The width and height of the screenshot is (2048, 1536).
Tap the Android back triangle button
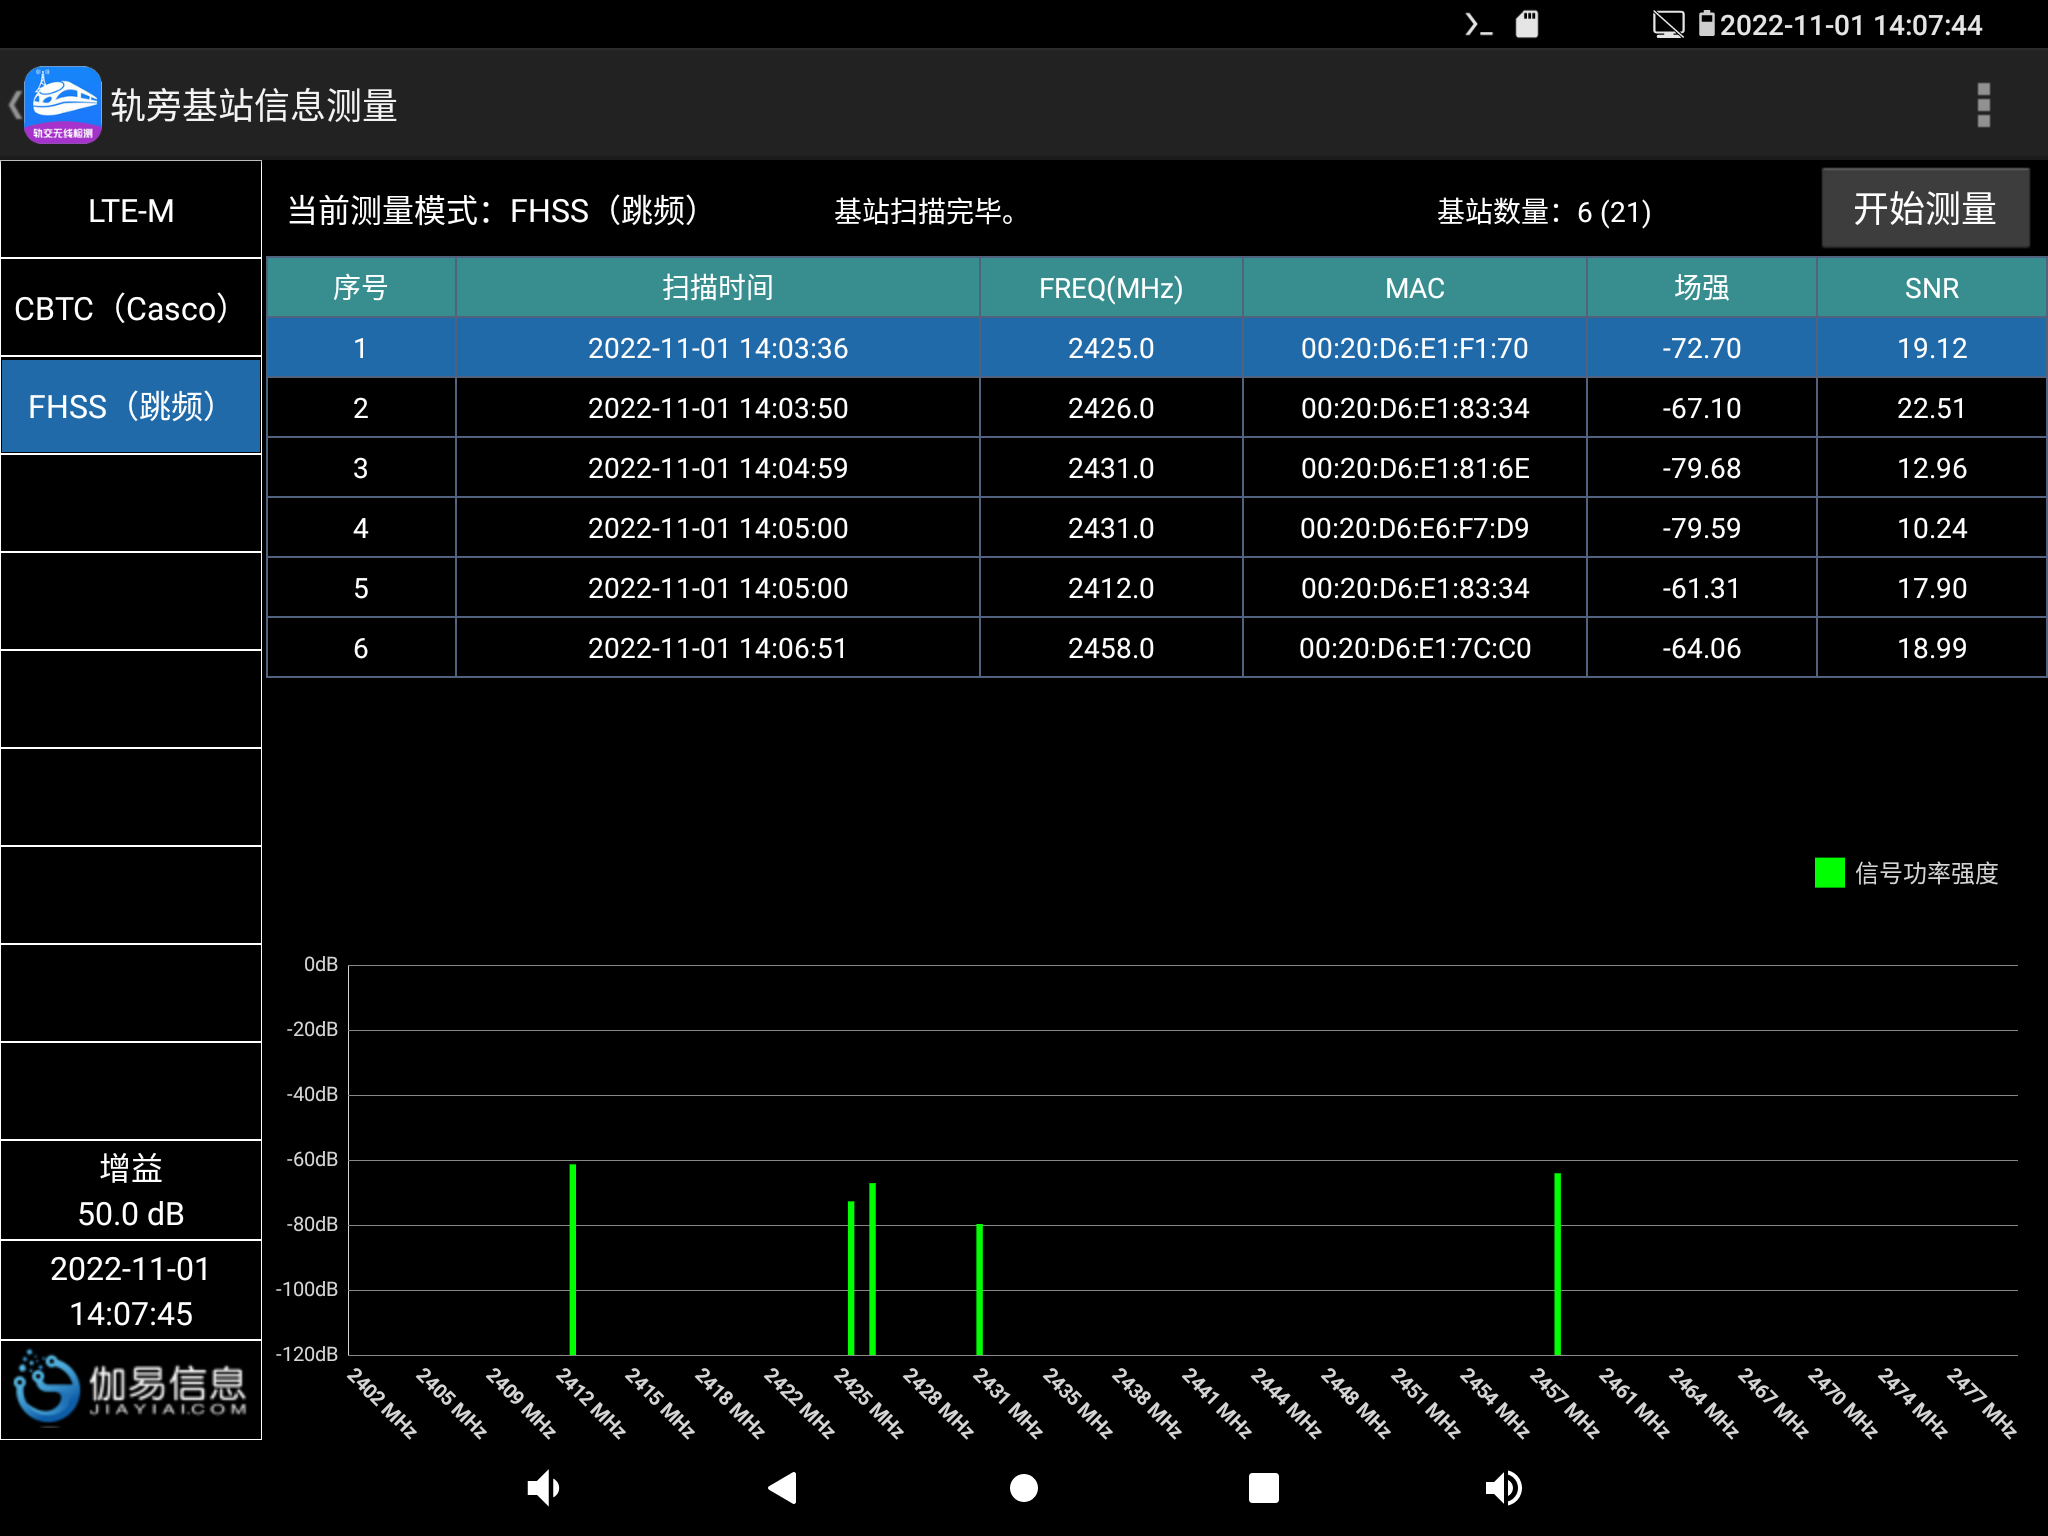click(783, 1488)
